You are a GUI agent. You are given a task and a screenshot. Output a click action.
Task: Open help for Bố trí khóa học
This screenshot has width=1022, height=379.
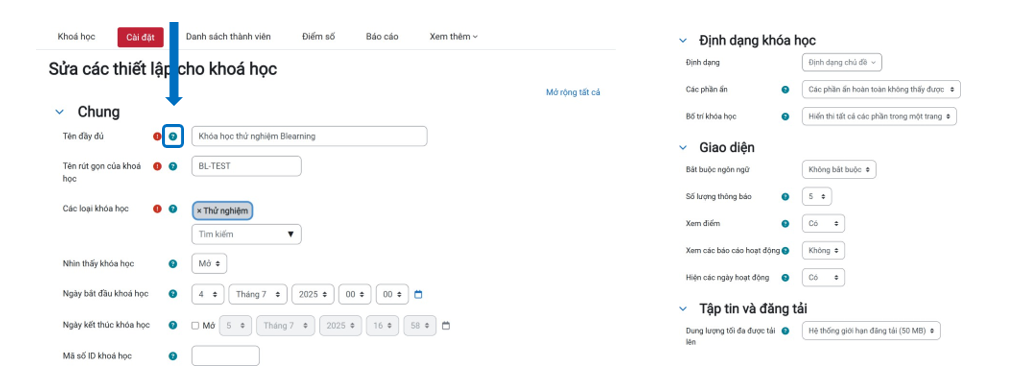click(x=785, y=117)
